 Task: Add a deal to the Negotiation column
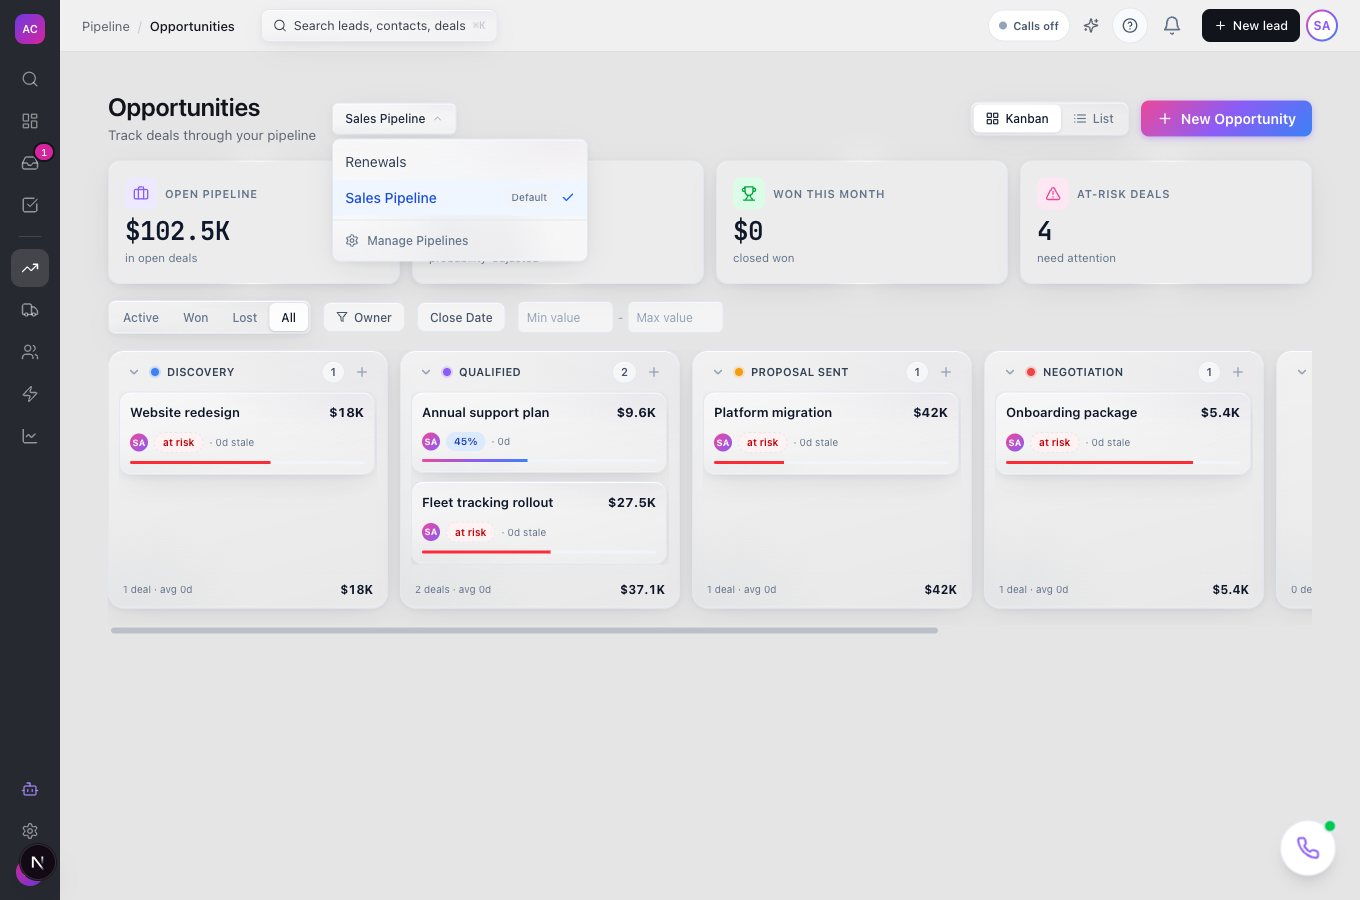click(x=1238, y=372)
